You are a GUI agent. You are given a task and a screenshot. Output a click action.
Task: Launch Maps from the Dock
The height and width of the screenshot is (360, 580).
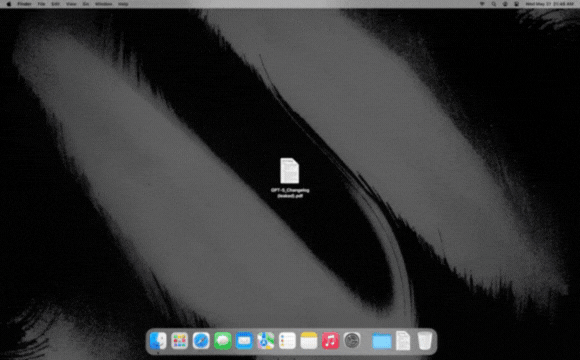[x=266, y=340]
